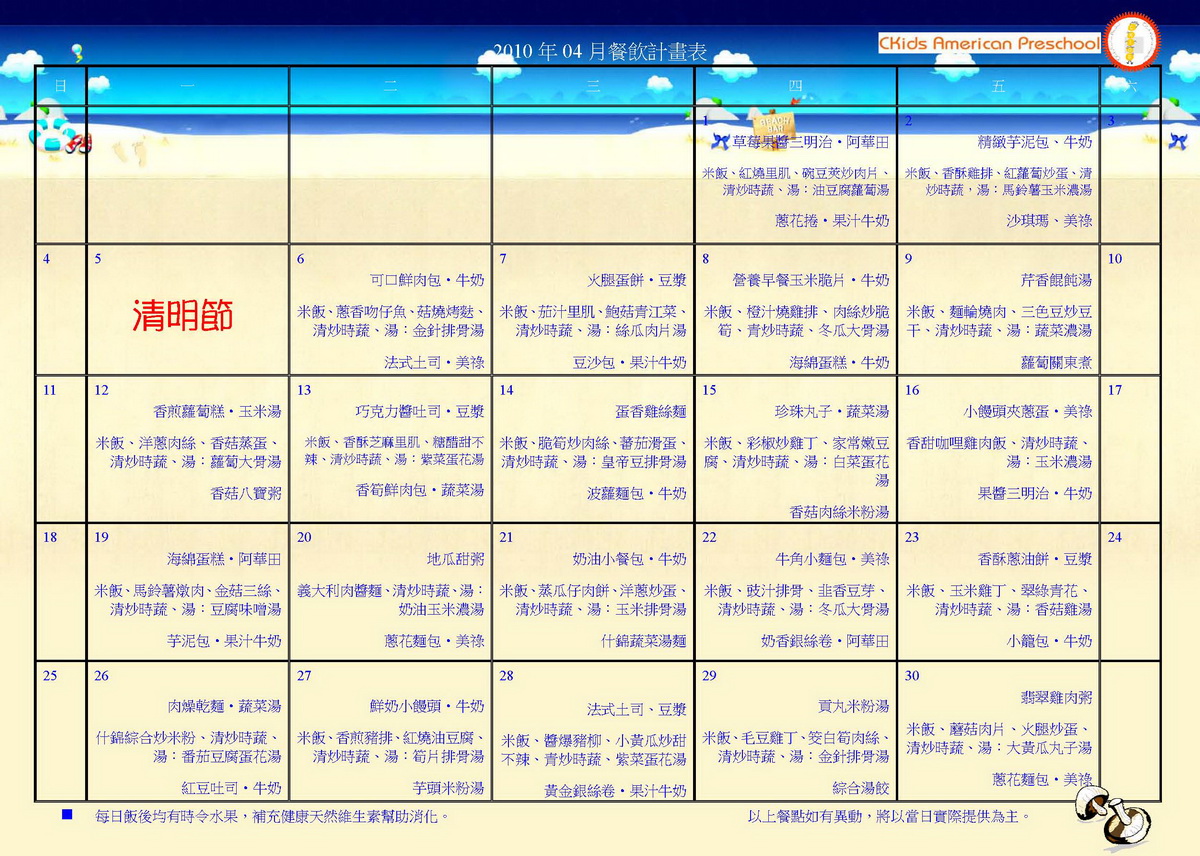The image size is (1200, 856).
Task: Click date number 15 in the calendar
Action: pyautogui.click(x=709, y=390)
